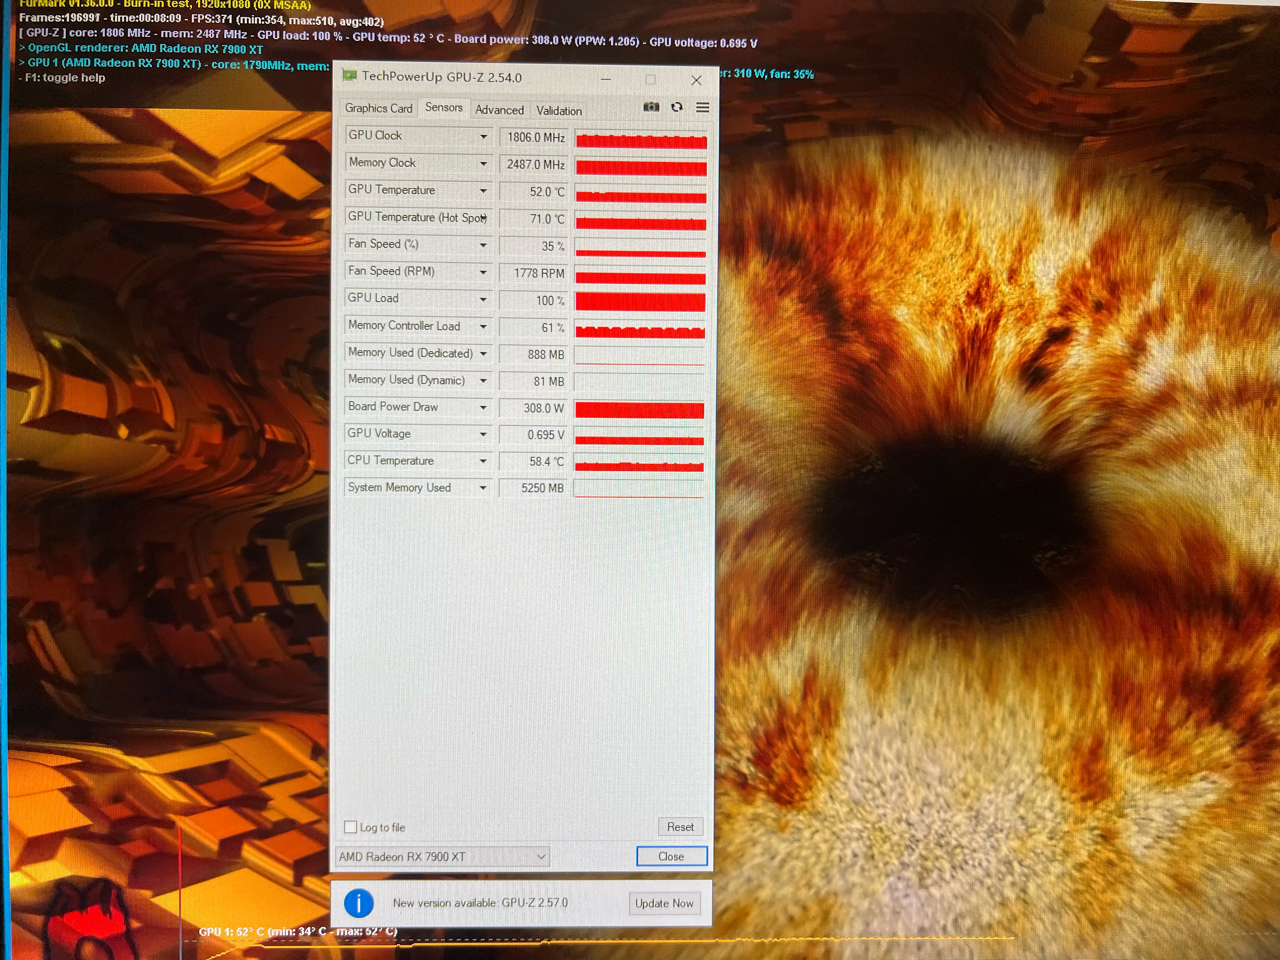Viewport: 1280px width, 960px height.
Task: Click the refresh sensors icon
Action: (677, 107)
